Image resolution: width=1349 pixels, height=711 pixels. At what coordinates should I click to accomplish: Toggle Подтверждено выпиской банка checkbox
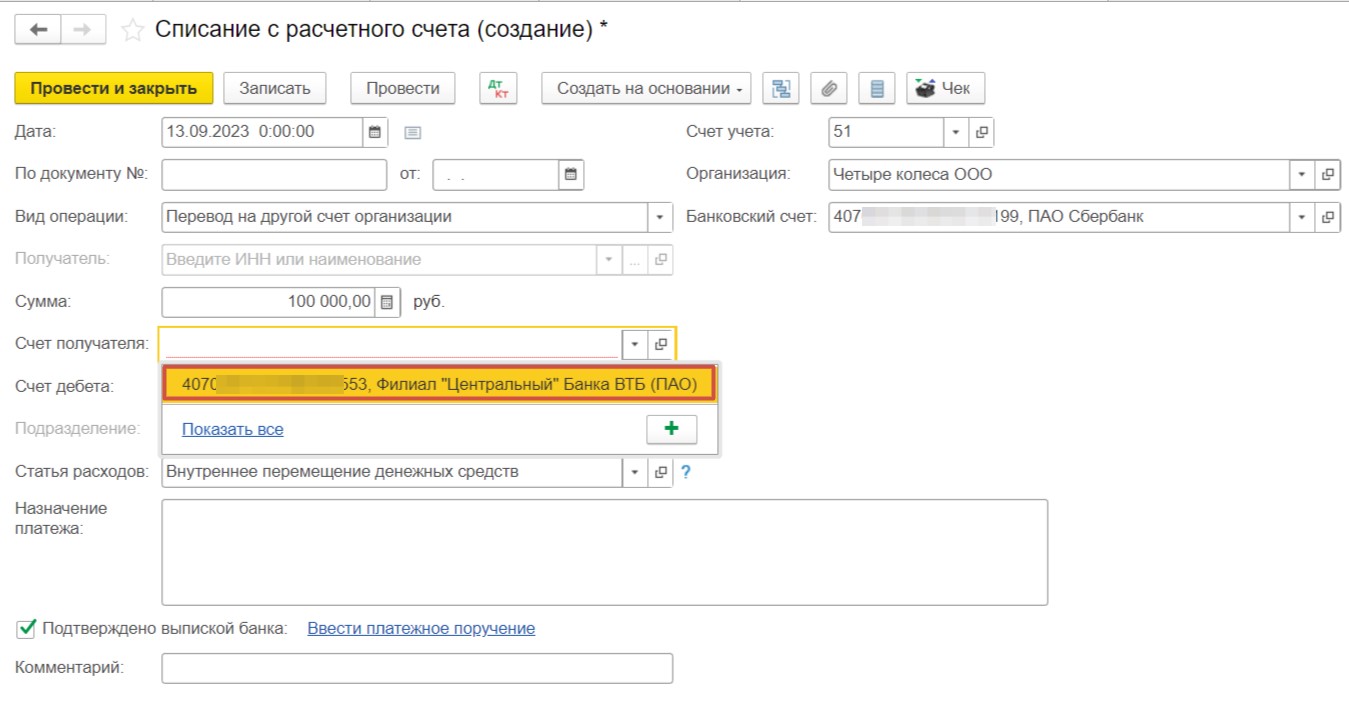(27, 628)
